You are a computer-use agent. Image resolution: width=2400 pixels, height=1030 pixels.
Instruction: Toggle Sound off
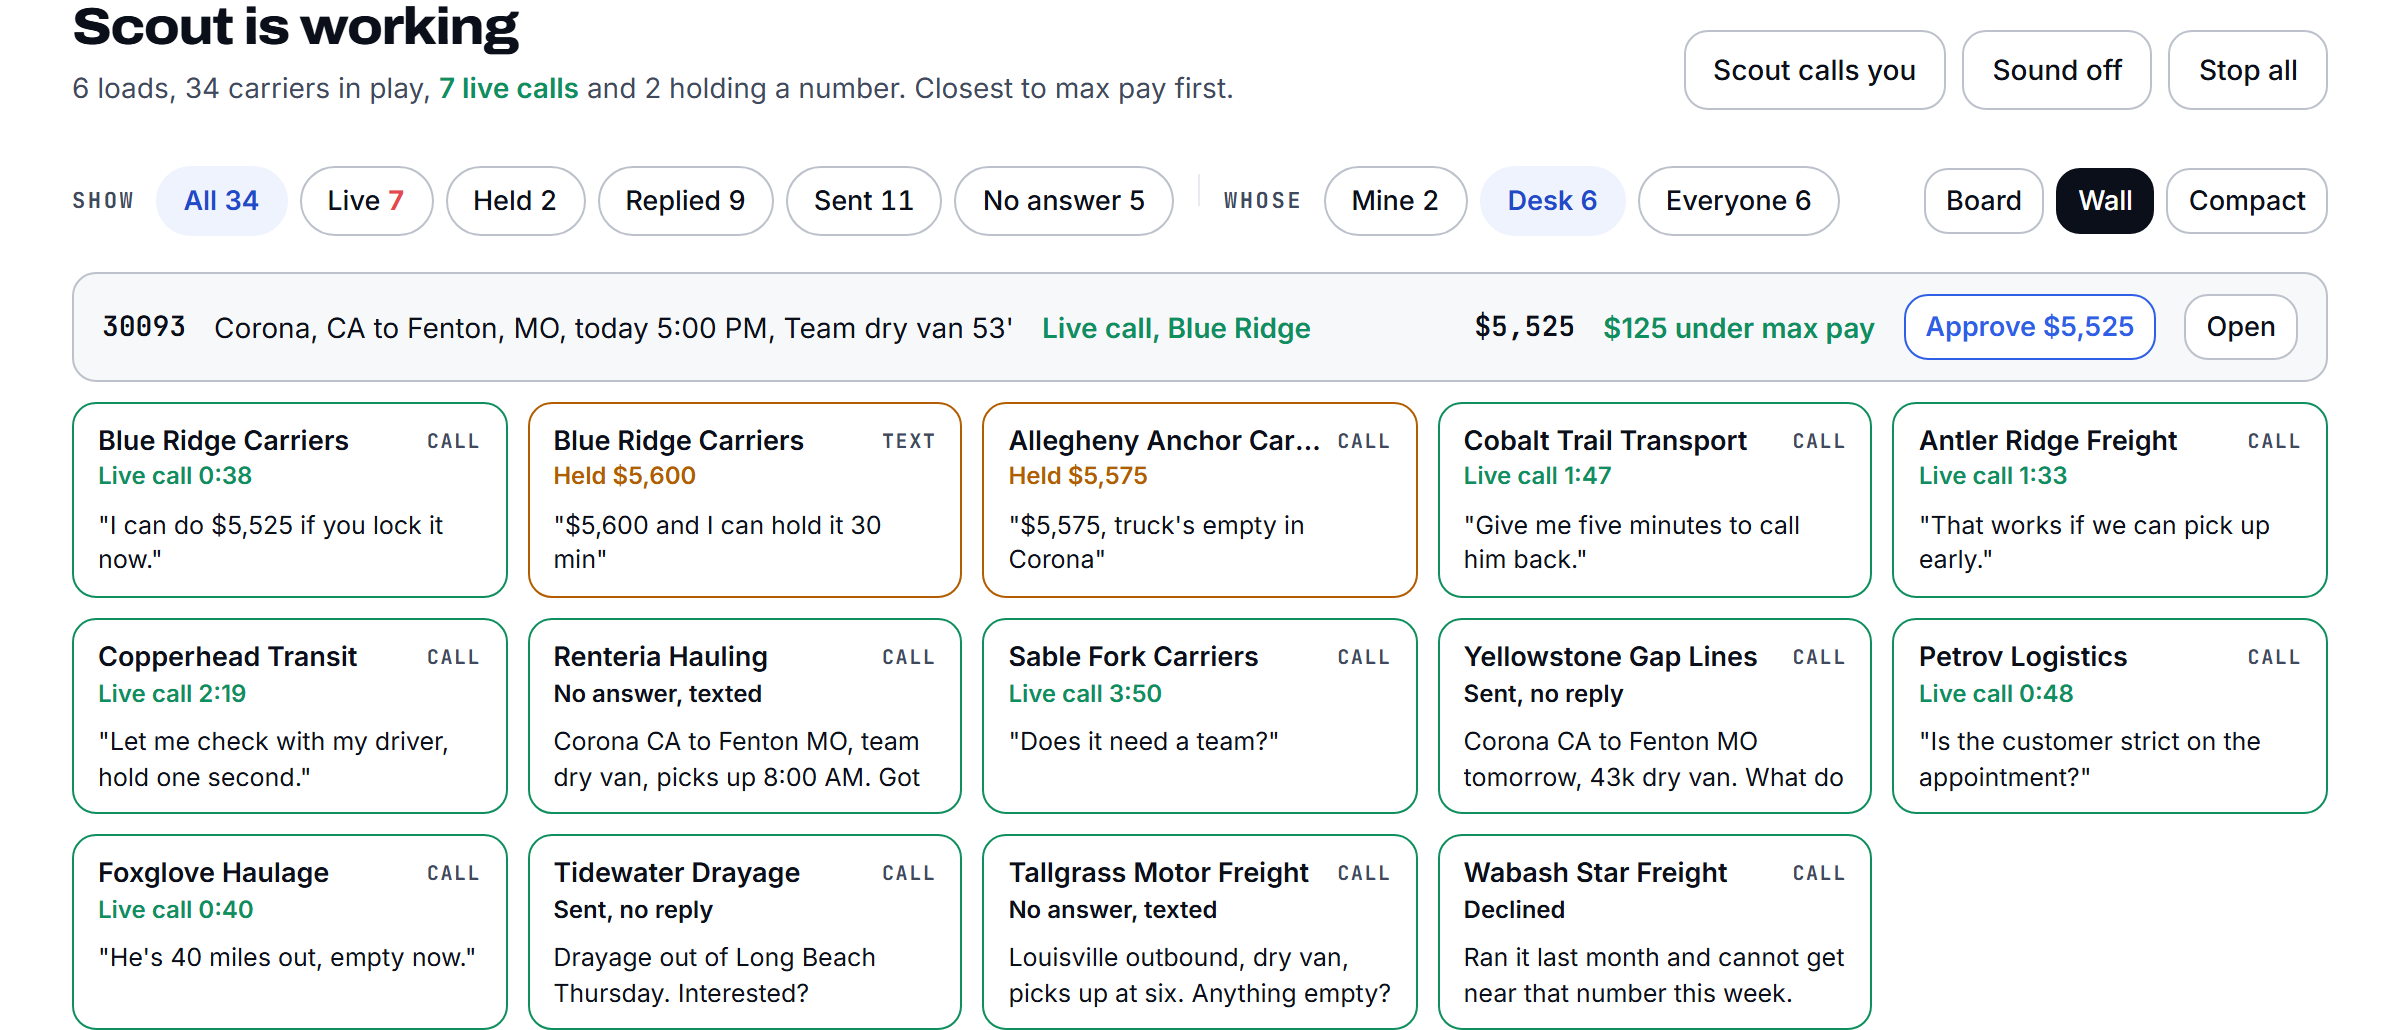[2056, 70]
